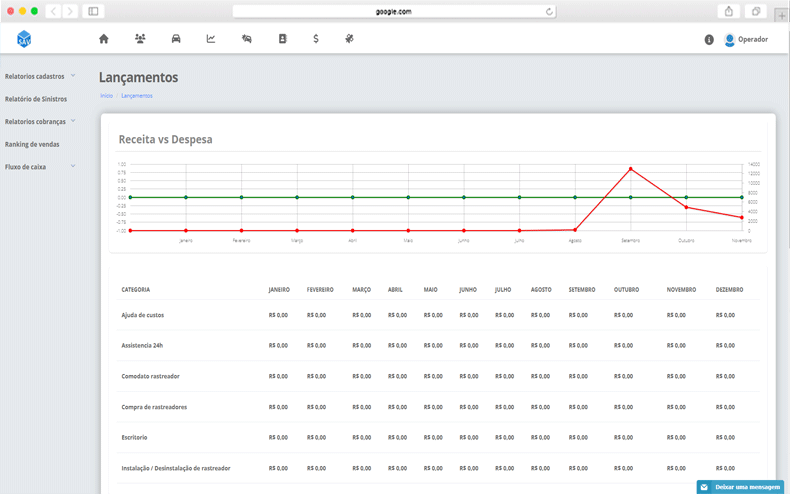Viewport: 790px width, 494px height.
Task: Click Ajuda de custos Janeiro R$ 0,00
Action: (x=278, y=315)
